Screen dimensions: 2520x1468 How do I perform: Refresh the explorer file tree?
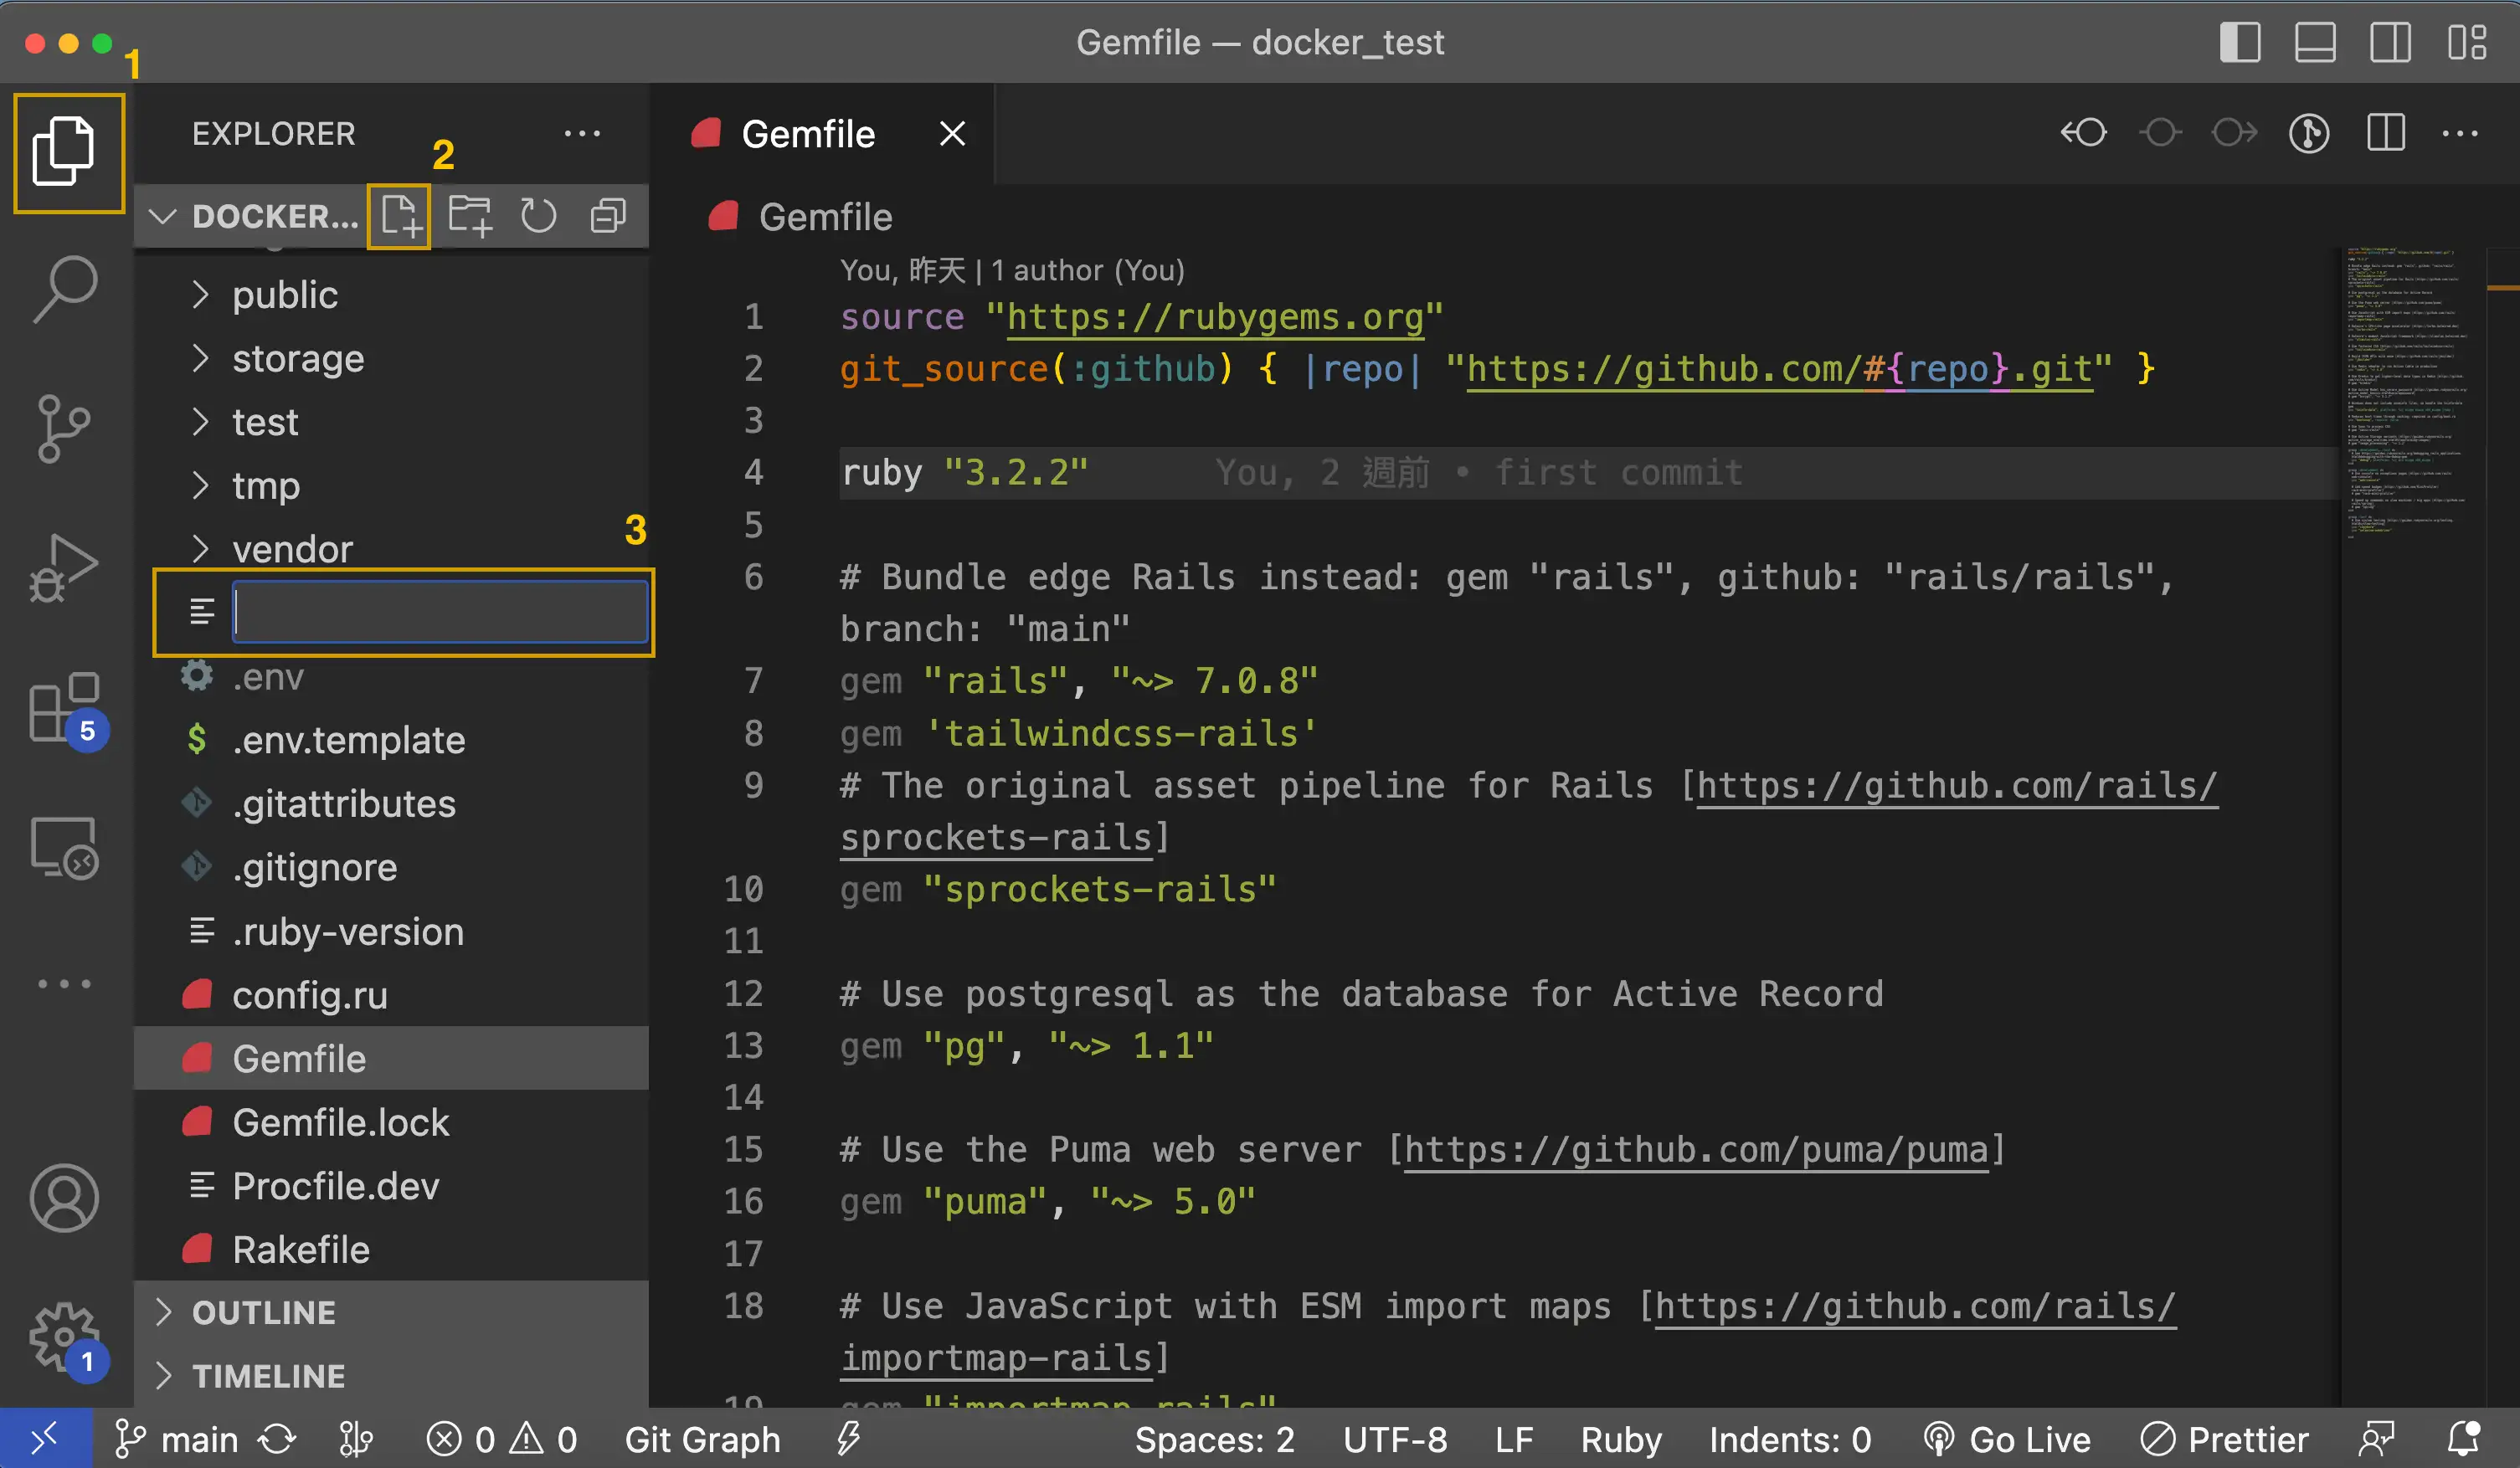point(538,216)
